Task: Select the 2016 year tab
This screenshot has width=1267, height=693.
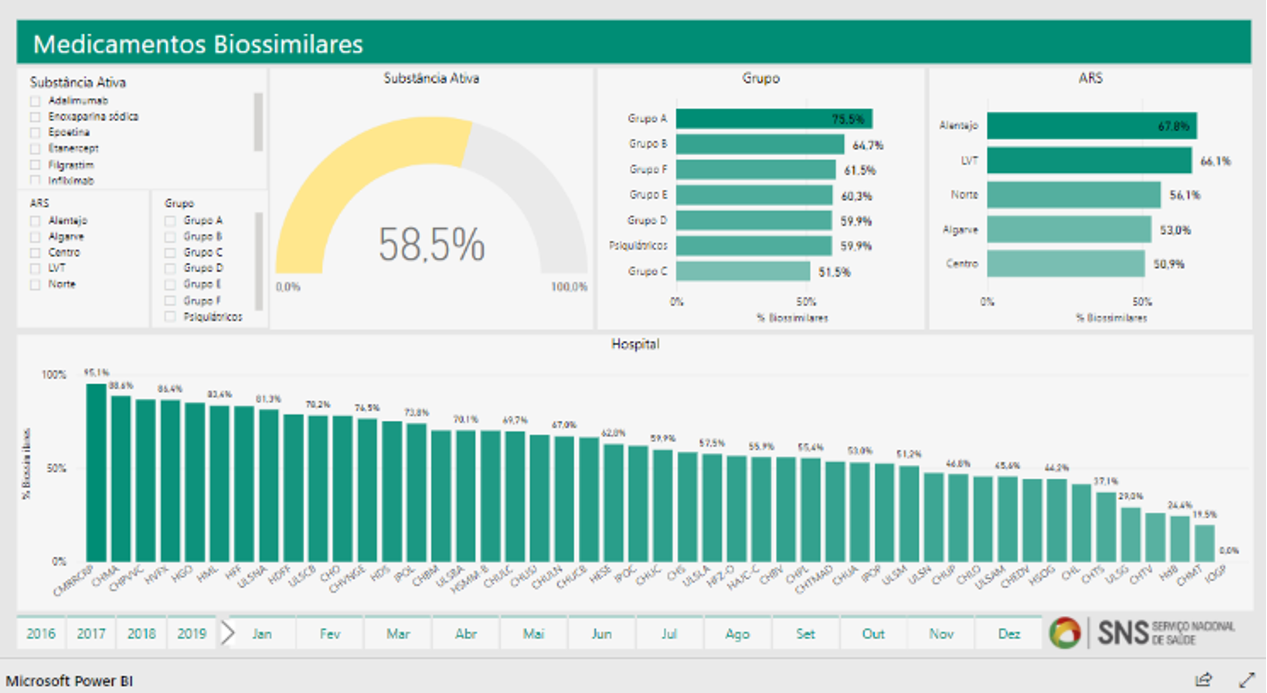Action: 41,634
